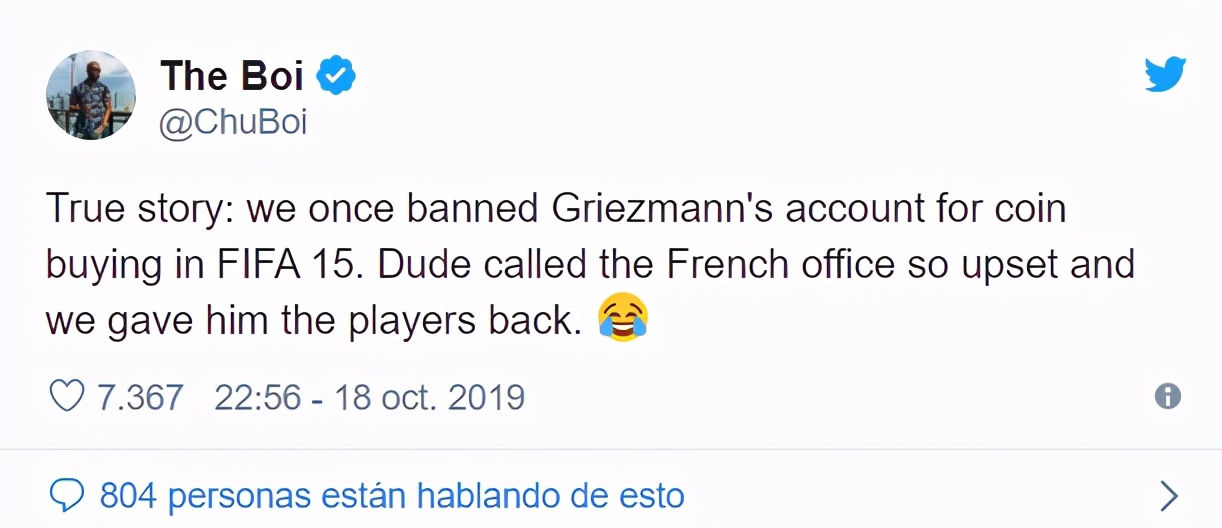Click the 22:56 tweet time

(x=257, y=398)
